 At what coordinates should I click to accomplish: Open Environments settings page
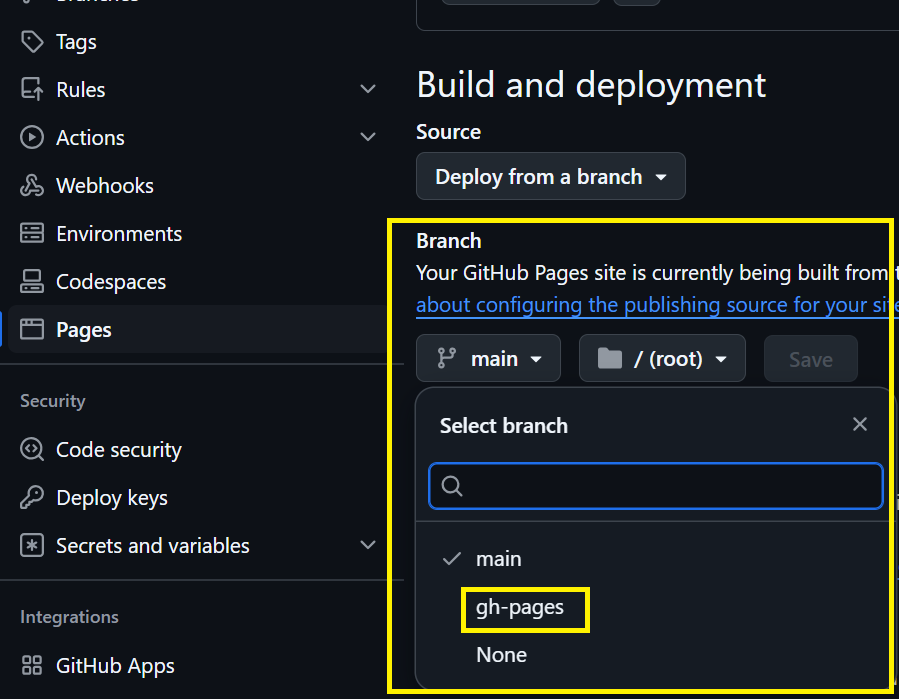pyautogui.click(x=119, y=234)
